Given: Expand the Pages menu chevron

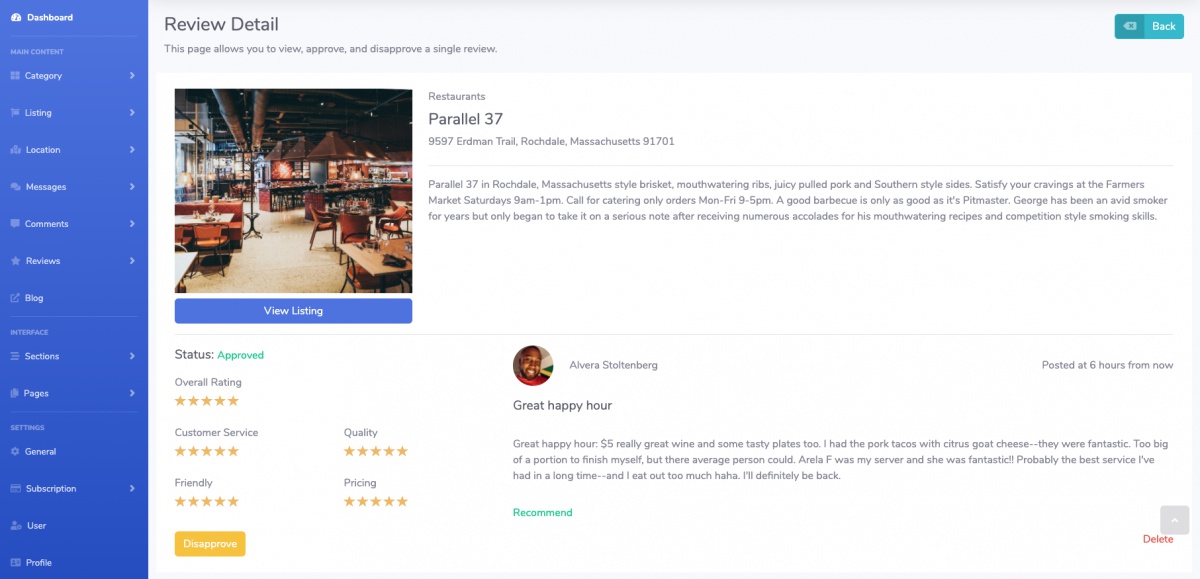Looking at the screenshot, I should (132, 393).
